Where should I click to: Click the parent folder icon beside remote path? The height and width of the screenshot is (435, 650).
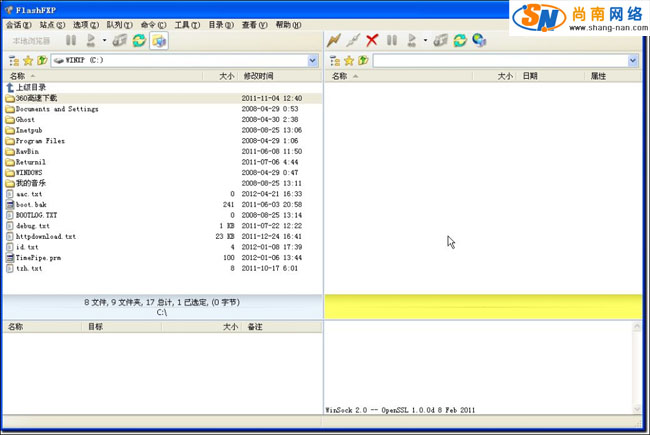point(363,61)
